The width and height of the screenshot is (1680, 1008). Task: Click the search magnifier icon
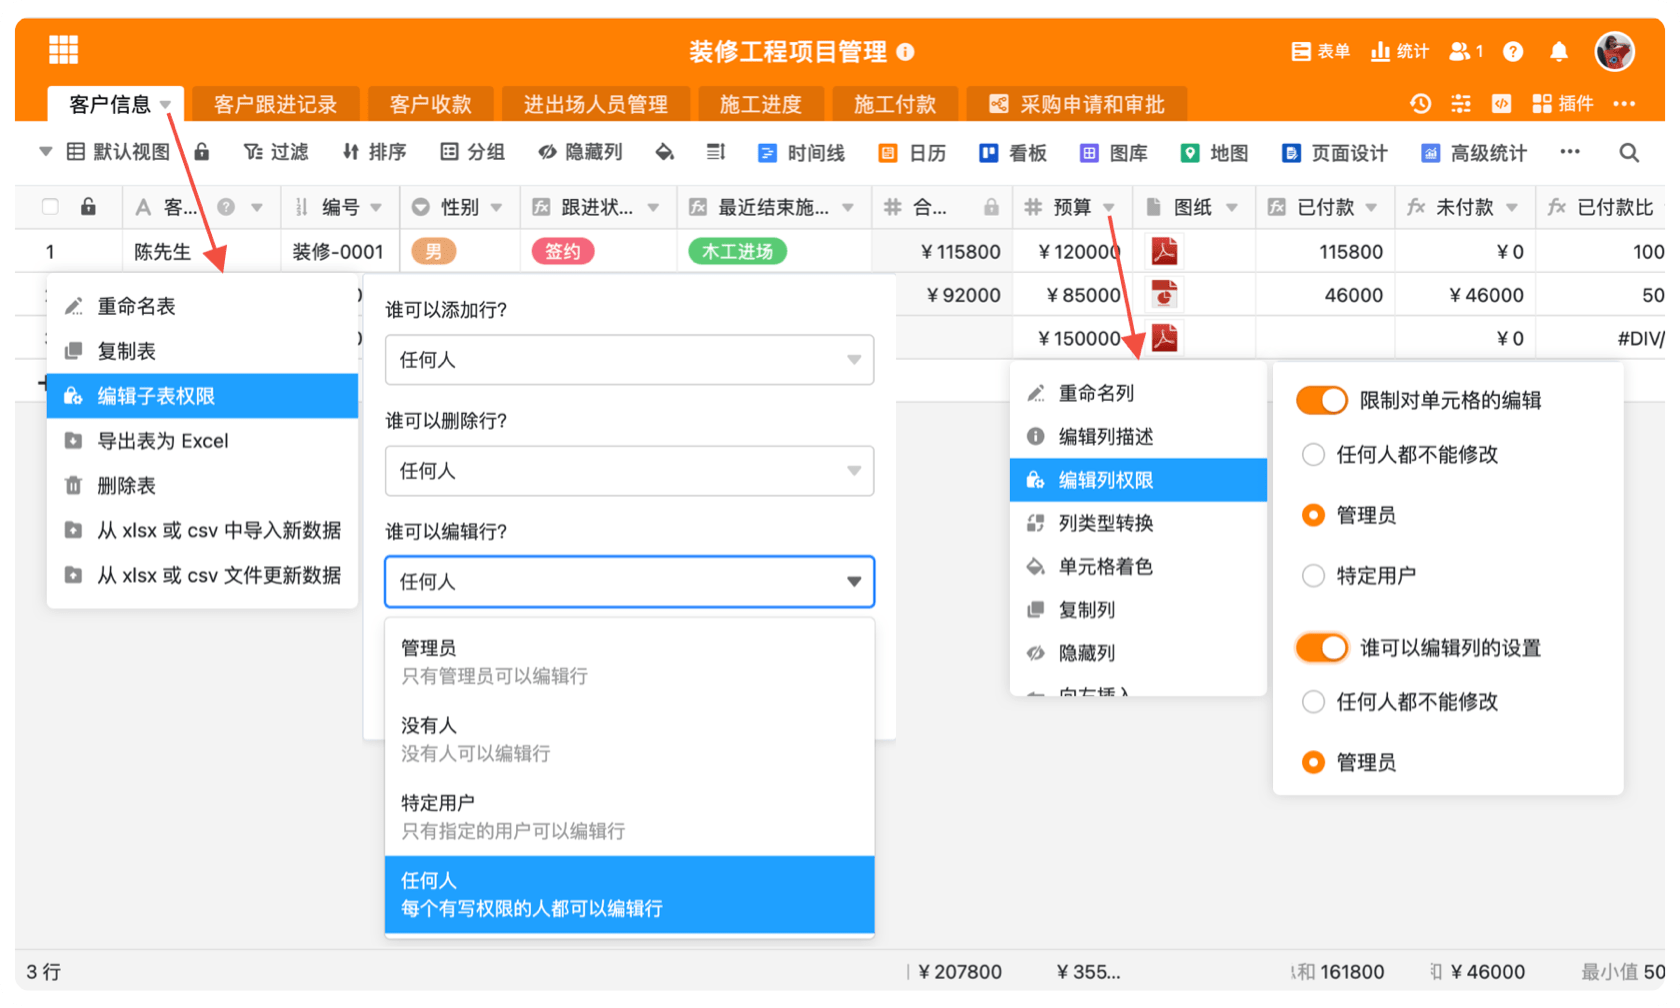1629,153
